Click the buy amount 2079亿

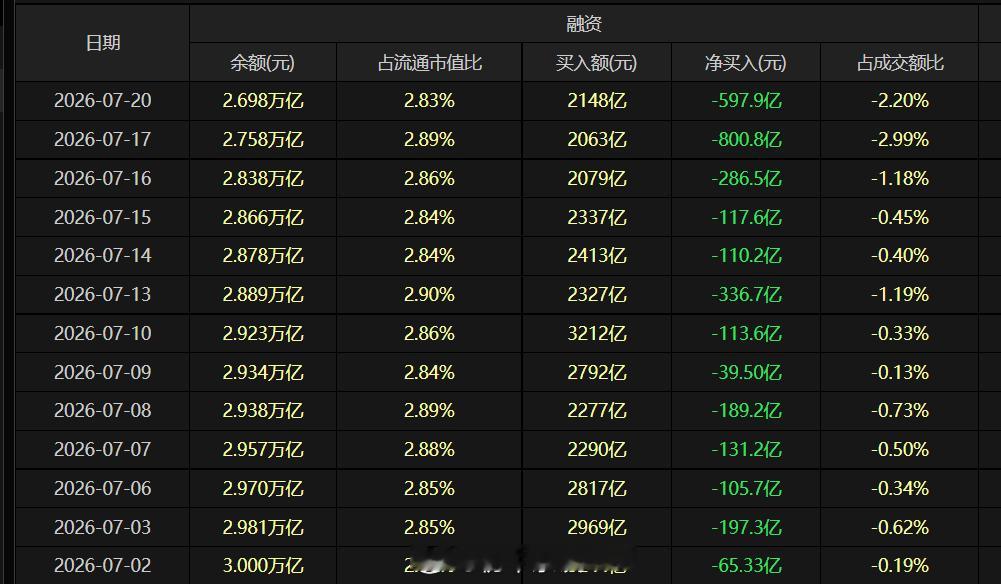coord(596,178)
